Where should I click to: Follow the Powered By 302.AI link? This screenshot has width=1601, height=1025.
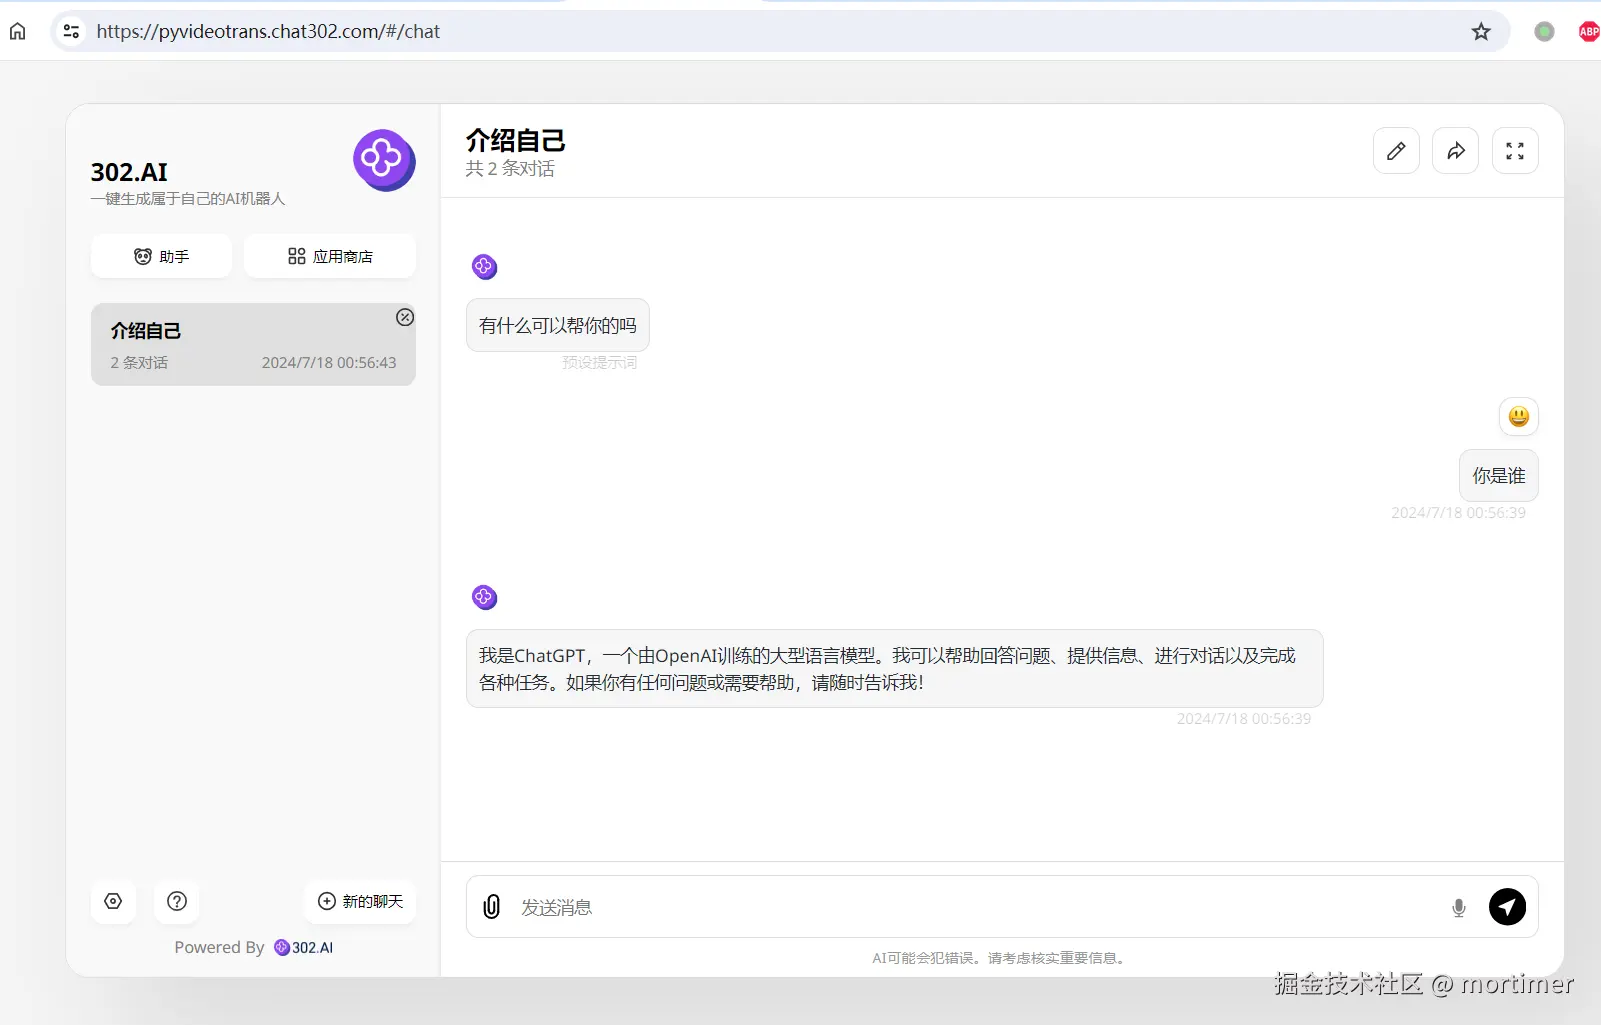(304, 947)
